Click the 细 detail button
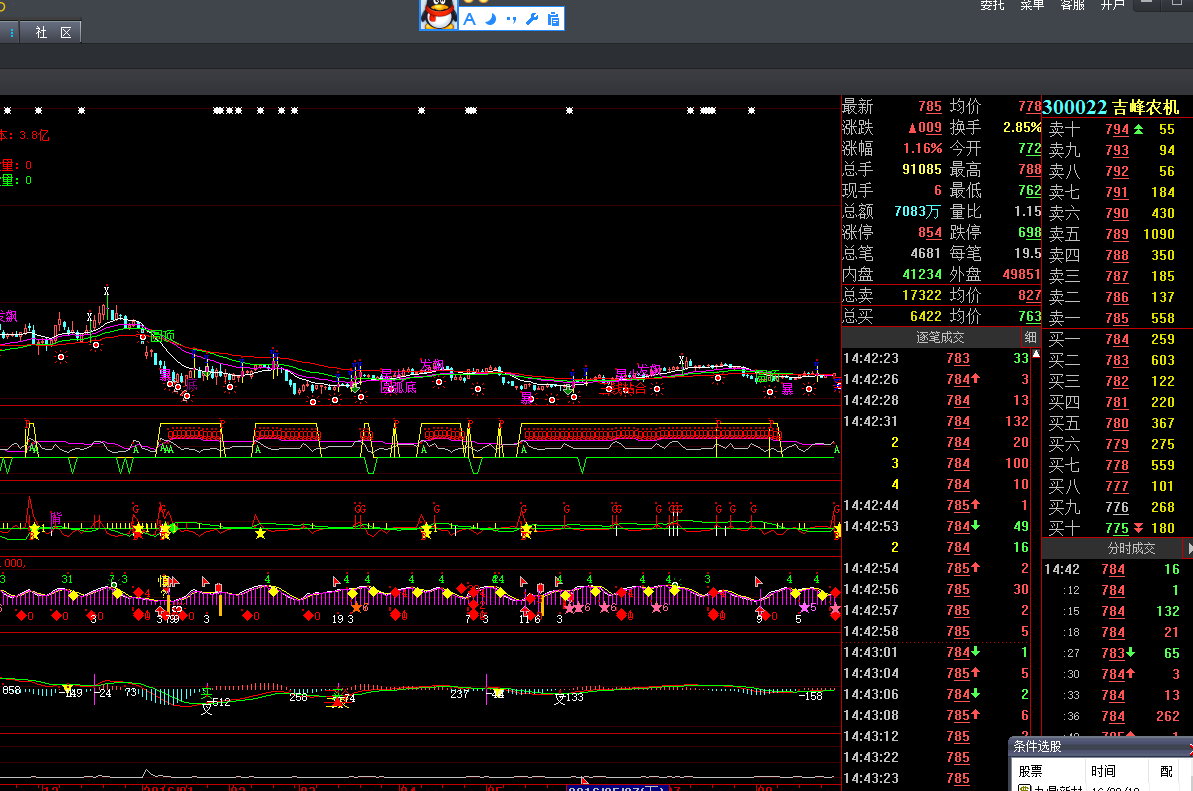1193x791 pixels. point(1030,337)
